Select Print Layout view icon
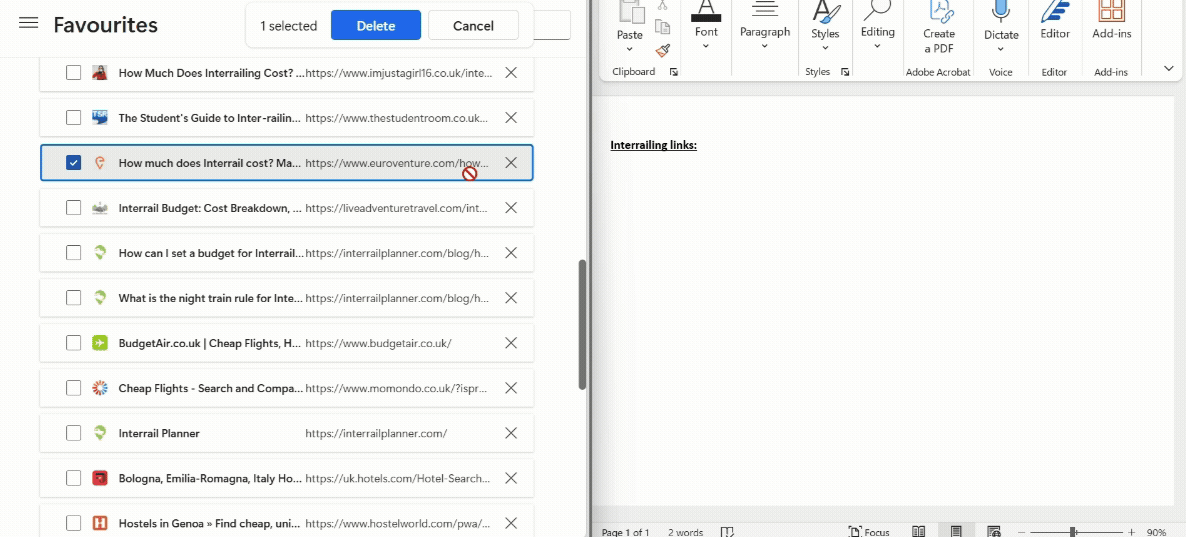Viewport: 1186px width, 537px height. point(956,532)
